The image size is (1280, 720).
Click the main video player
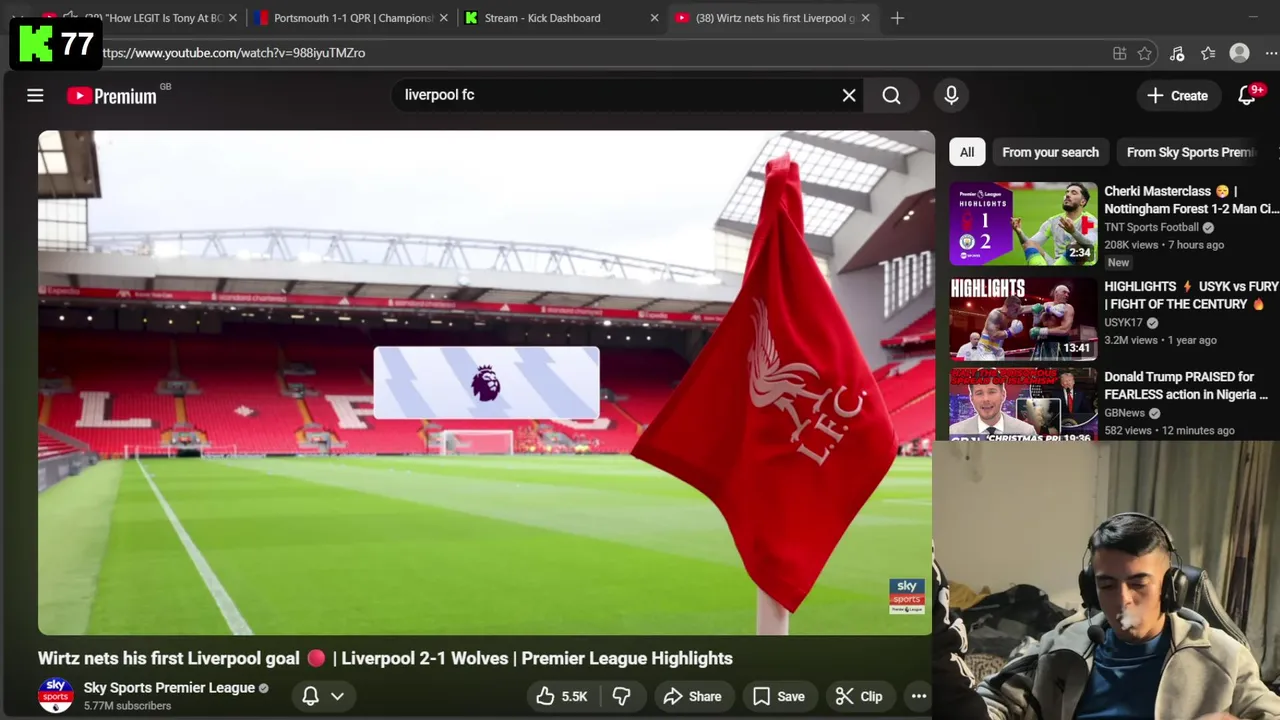coord(486,383)
